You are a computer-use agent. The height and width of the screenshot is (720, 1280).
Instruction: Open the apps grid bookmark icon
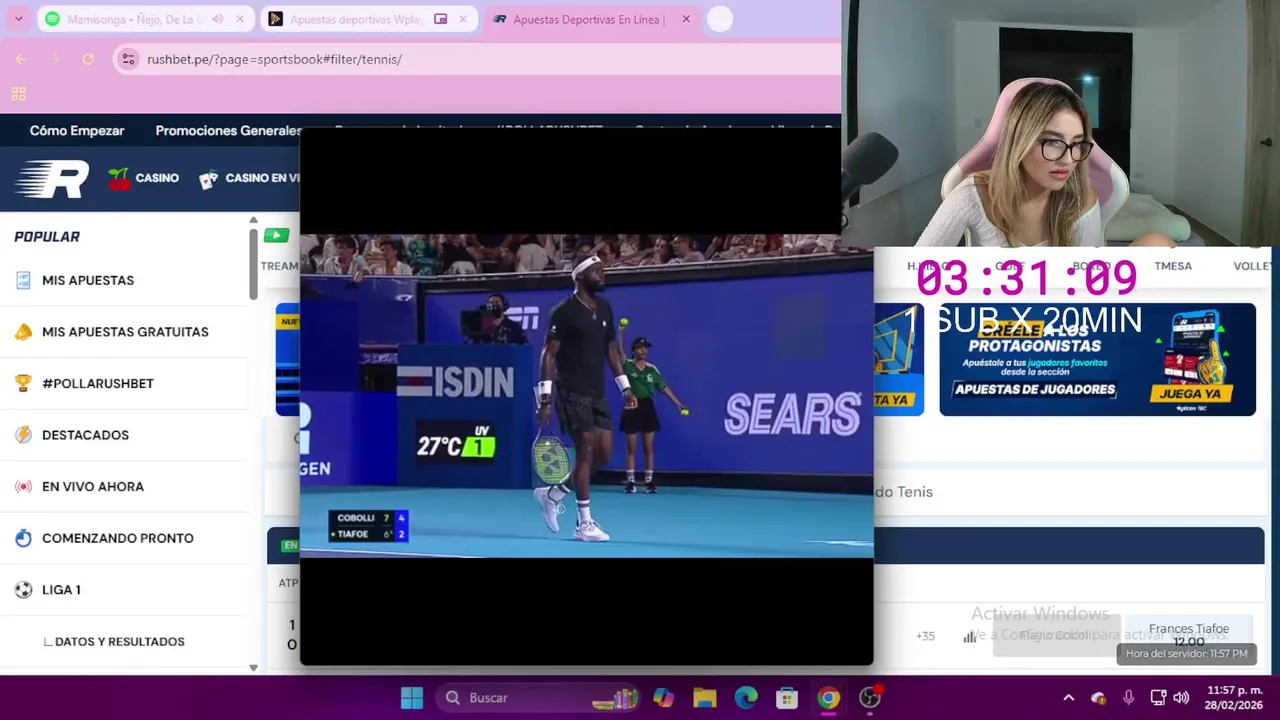click(x=18, y=94)
